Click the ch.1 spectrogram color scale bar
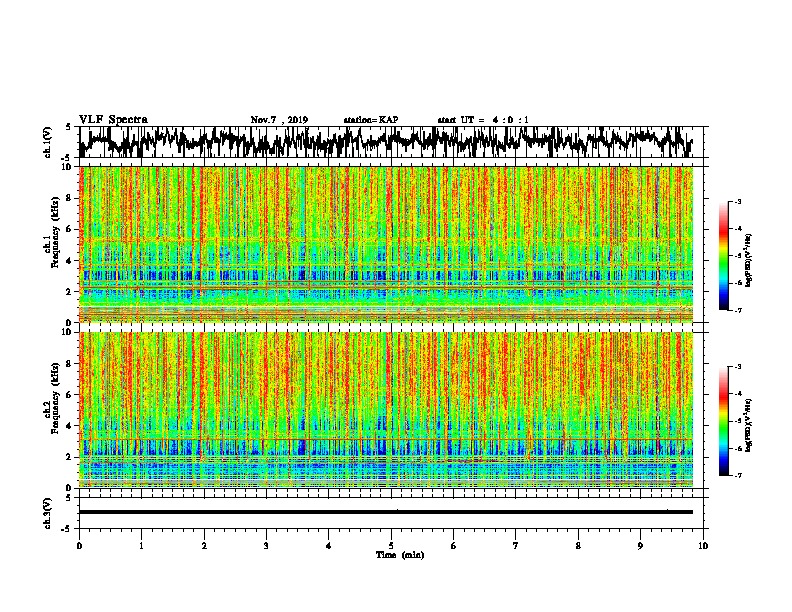Image resolution: width=792 pixels, height=612 pixels. tap(724, 256)
